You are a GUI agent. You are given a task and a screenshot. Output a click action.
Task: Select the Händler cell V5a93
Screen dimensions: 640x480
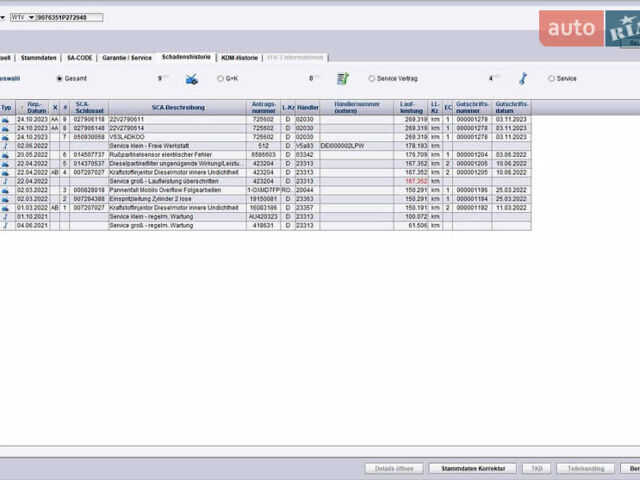coord(307,146)
